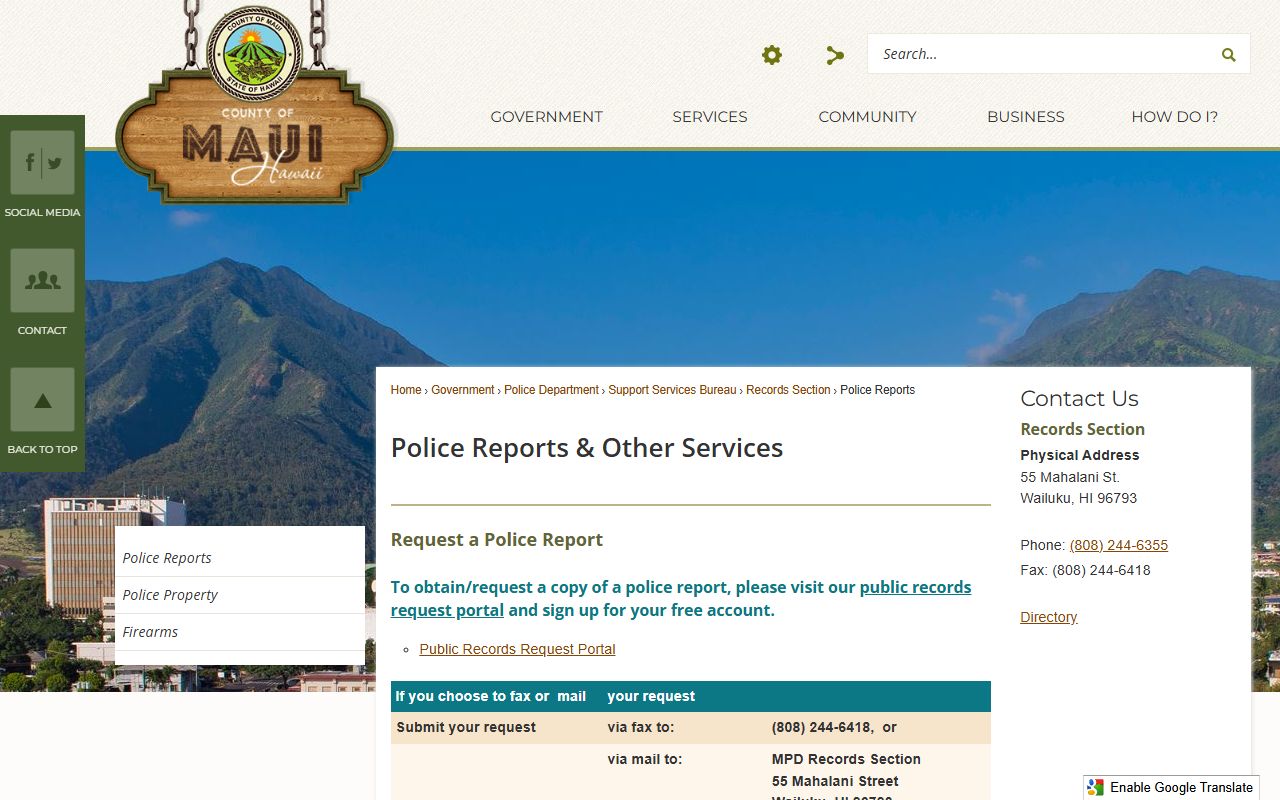Select Firearms in side menu
Image resolution: width=1280 pixels, height=800 pixels.
point(240,632)
